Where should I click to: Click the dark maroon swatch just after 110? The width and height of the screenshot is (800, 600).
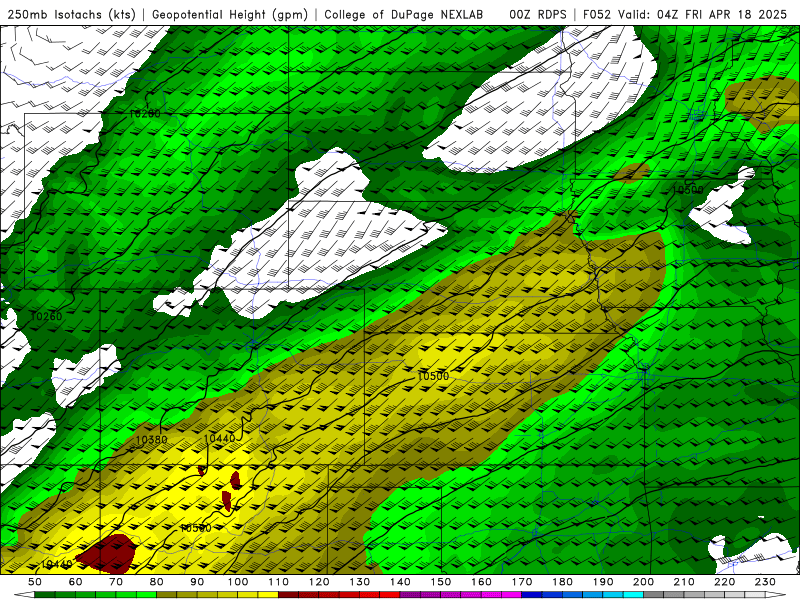pos(289,595)
